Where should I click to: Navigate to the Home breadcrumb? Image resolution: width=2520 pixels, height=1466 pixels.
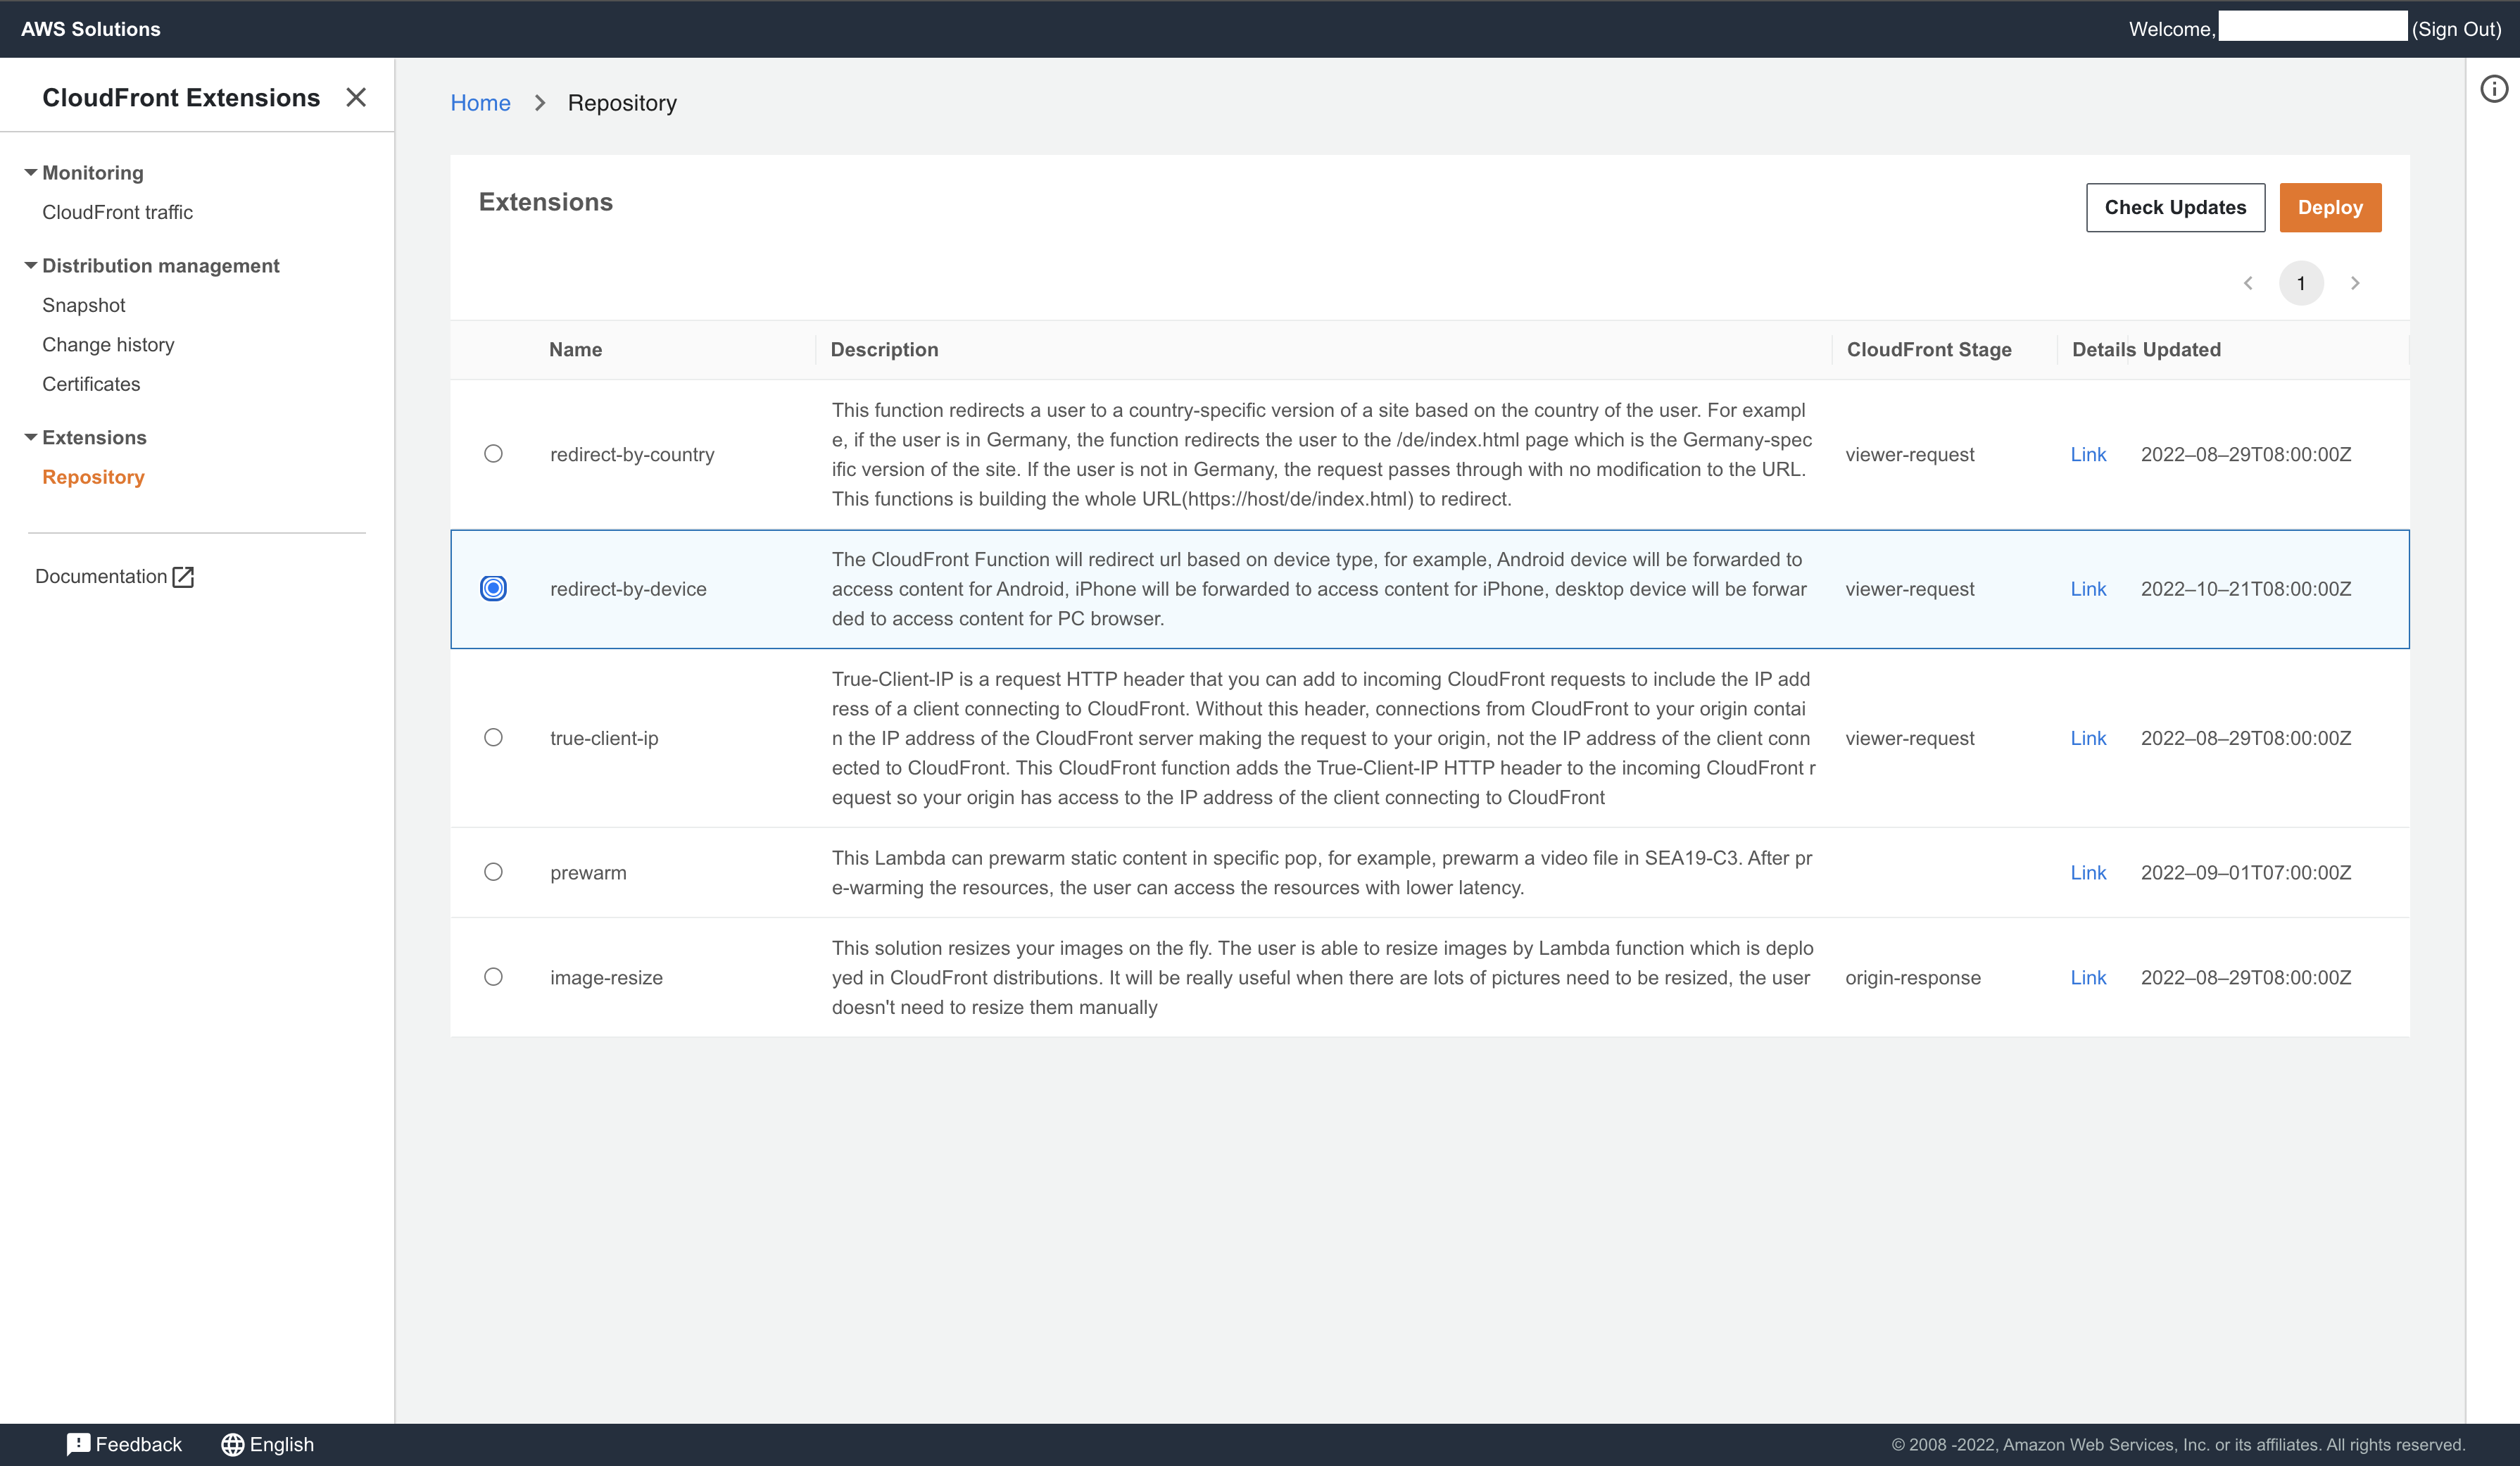coord(479,103)
